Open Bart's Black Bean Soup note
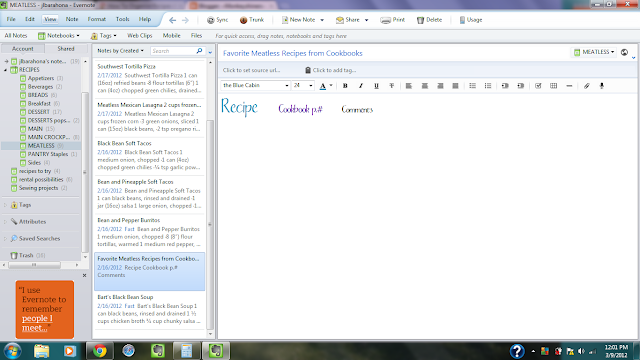640x360 pixels. point(149,309)
